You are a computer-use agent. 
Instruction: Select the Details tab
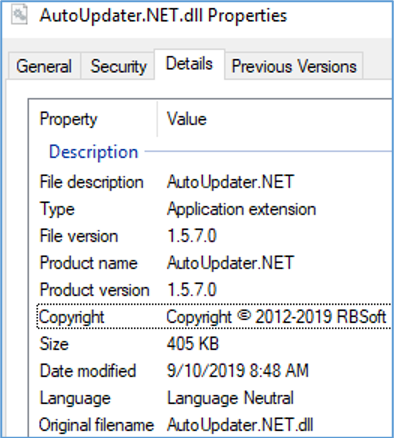(x=189, y=64)
